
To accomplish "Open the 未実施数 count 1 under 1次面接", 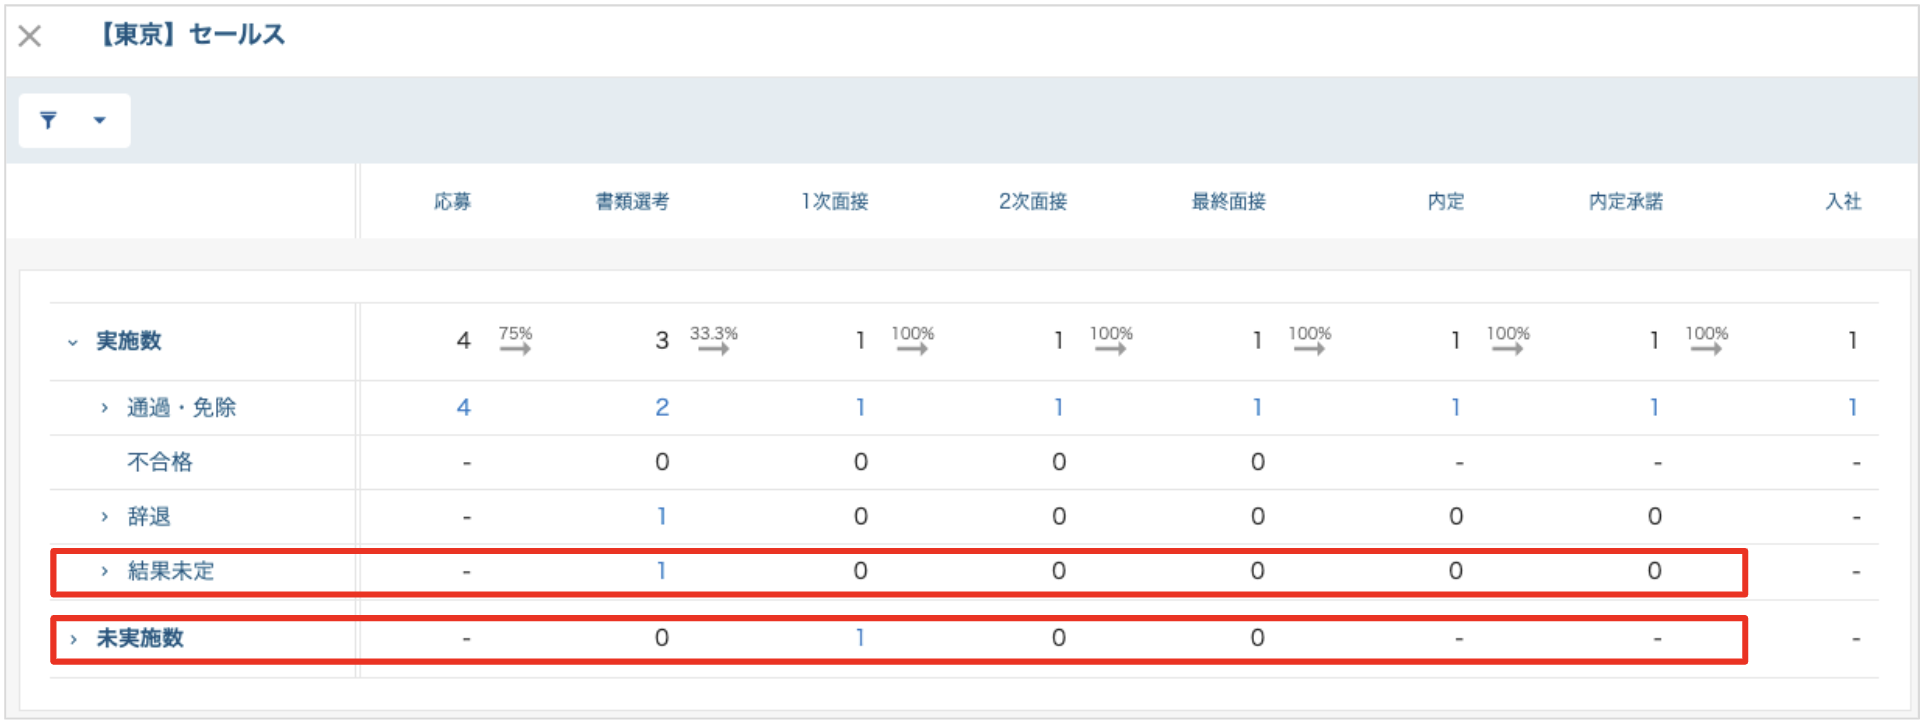I will click(860, 638).
